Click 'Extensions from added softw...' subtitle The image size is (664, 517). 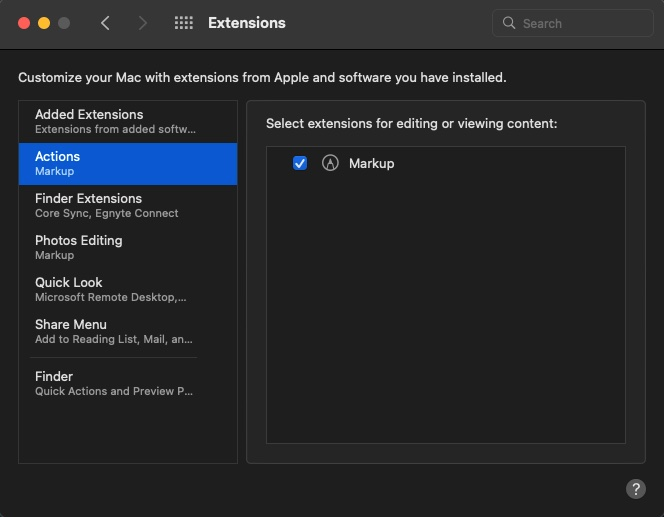pyautogui.click(x=115, y=129)
